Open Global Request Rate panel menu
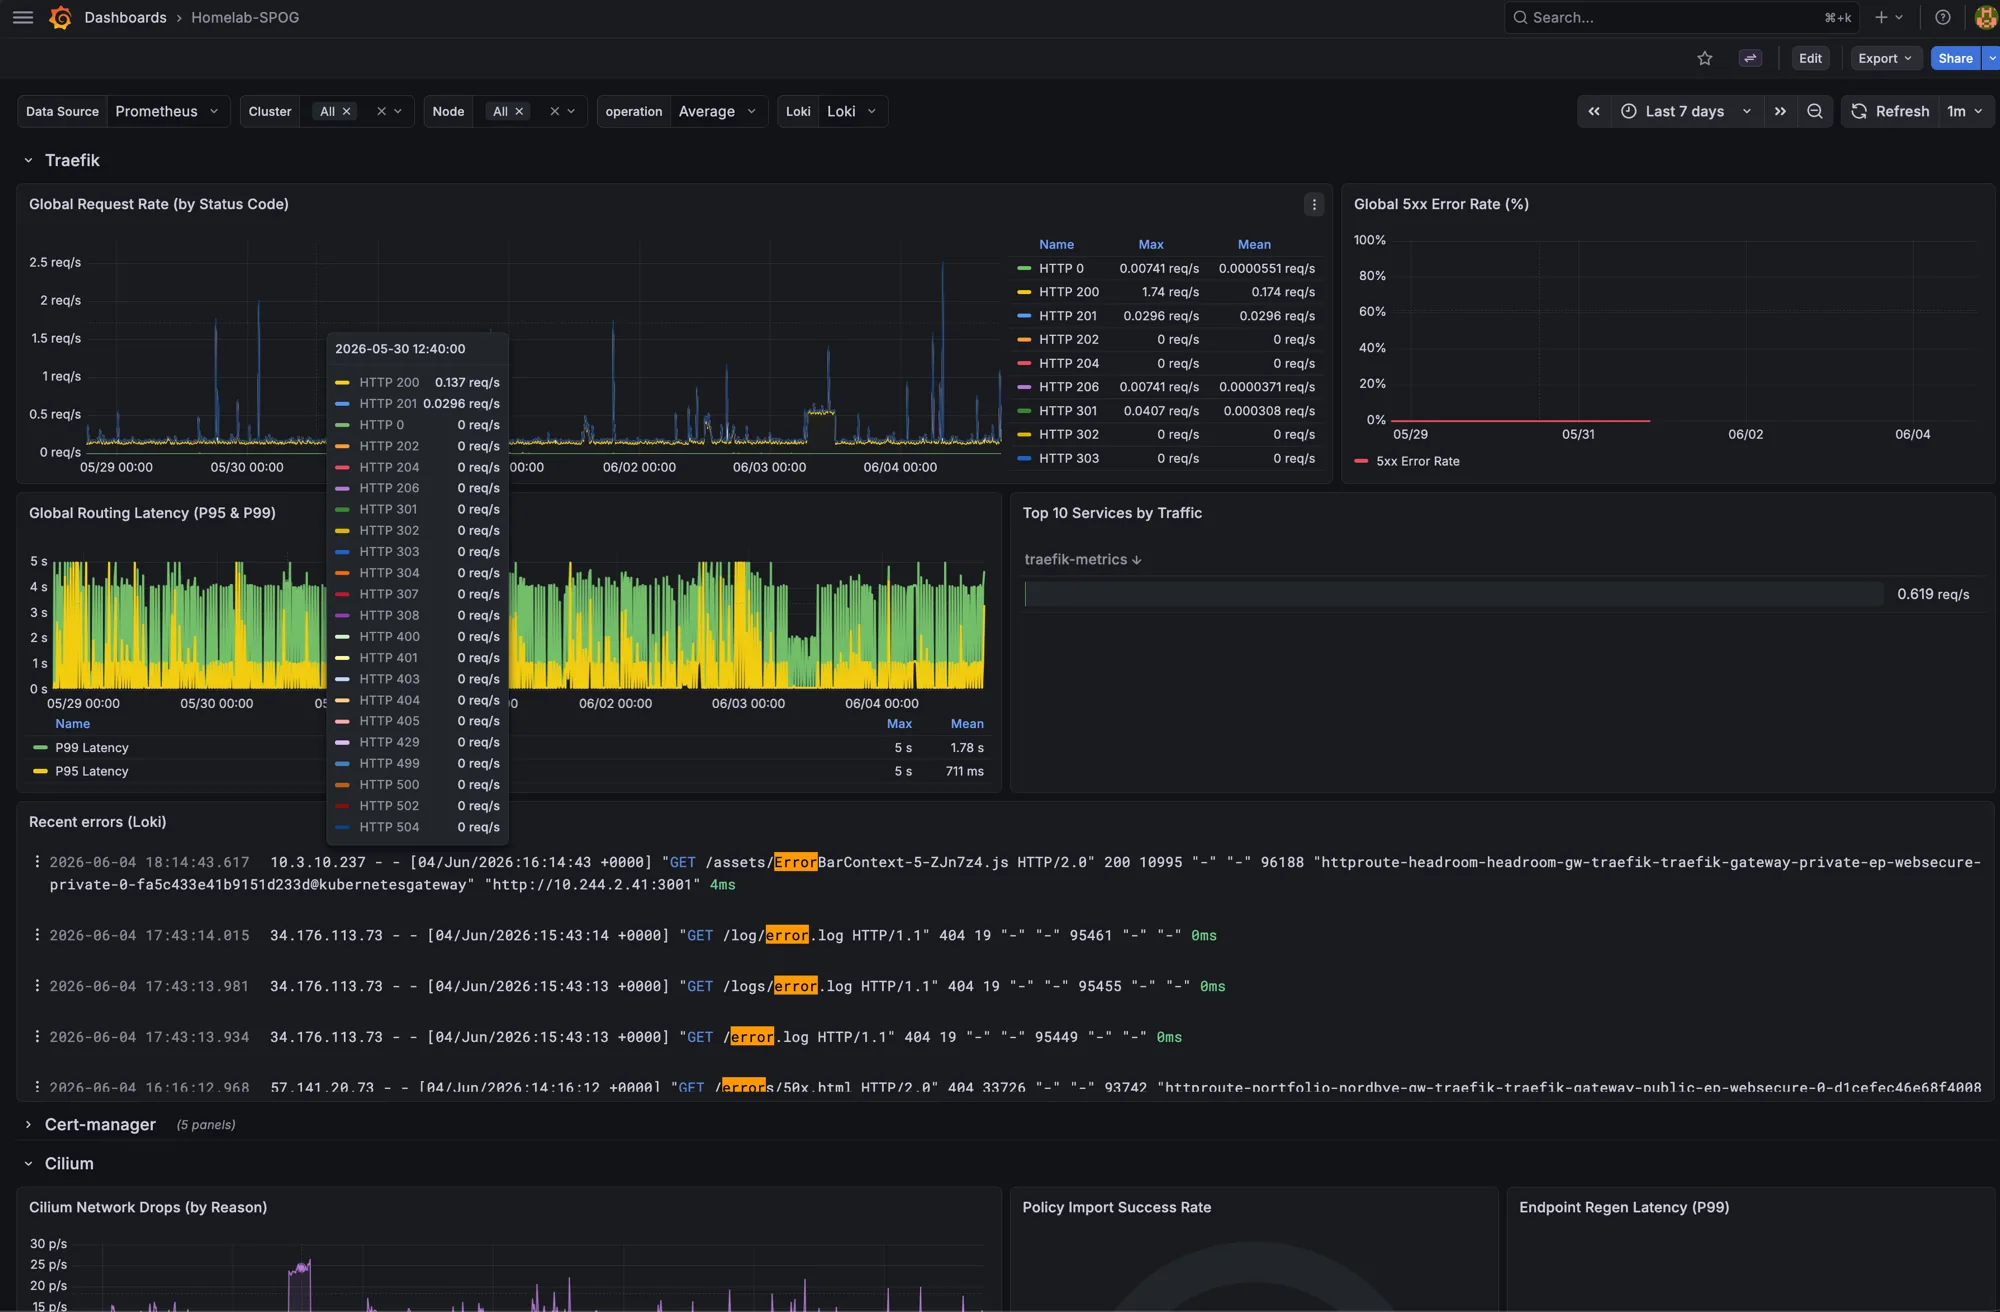The height and width of the screenshot is (1312, 2000). (x=1314, y=204)
